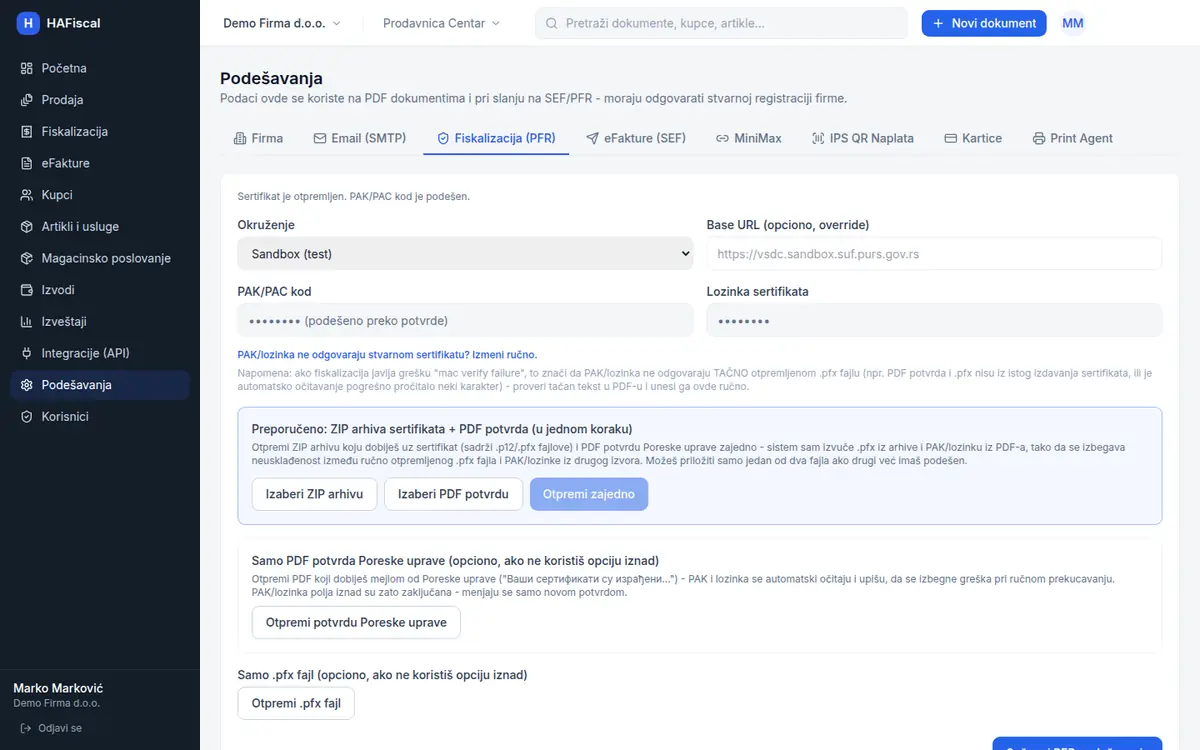
Task: Expand the Prodavnica Centar location dropdown
Action: (x=441, y=23)
